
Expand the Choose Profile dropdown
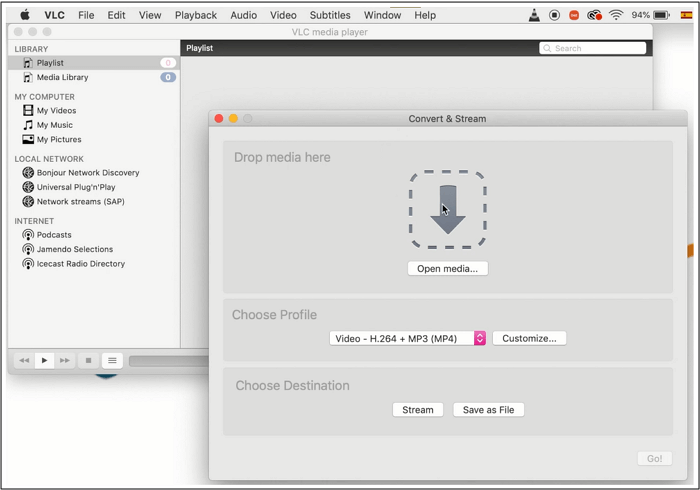pos(479,339)
